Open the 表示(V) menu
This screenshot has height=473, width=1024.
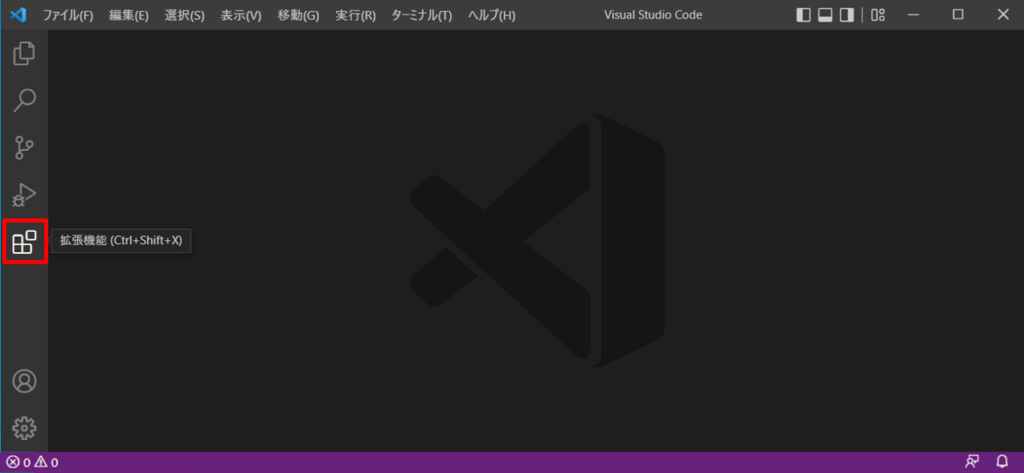click(x=241, y=15)
